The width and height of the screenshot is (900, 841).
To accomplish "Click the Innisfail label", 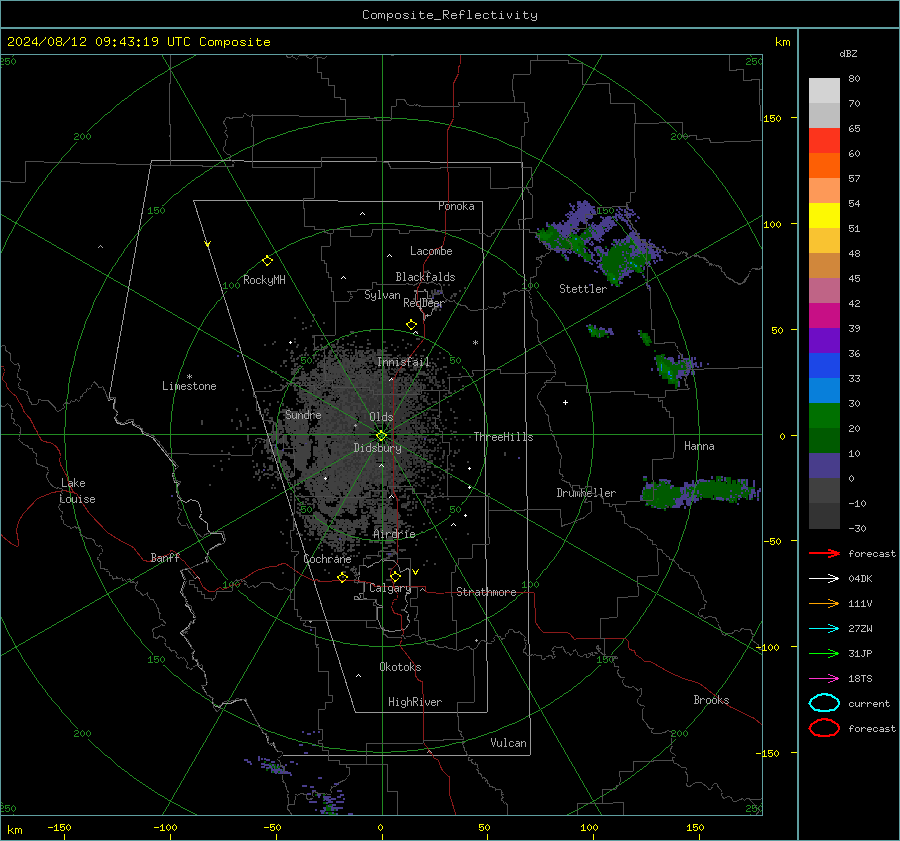I will click(x=403, y=362).
